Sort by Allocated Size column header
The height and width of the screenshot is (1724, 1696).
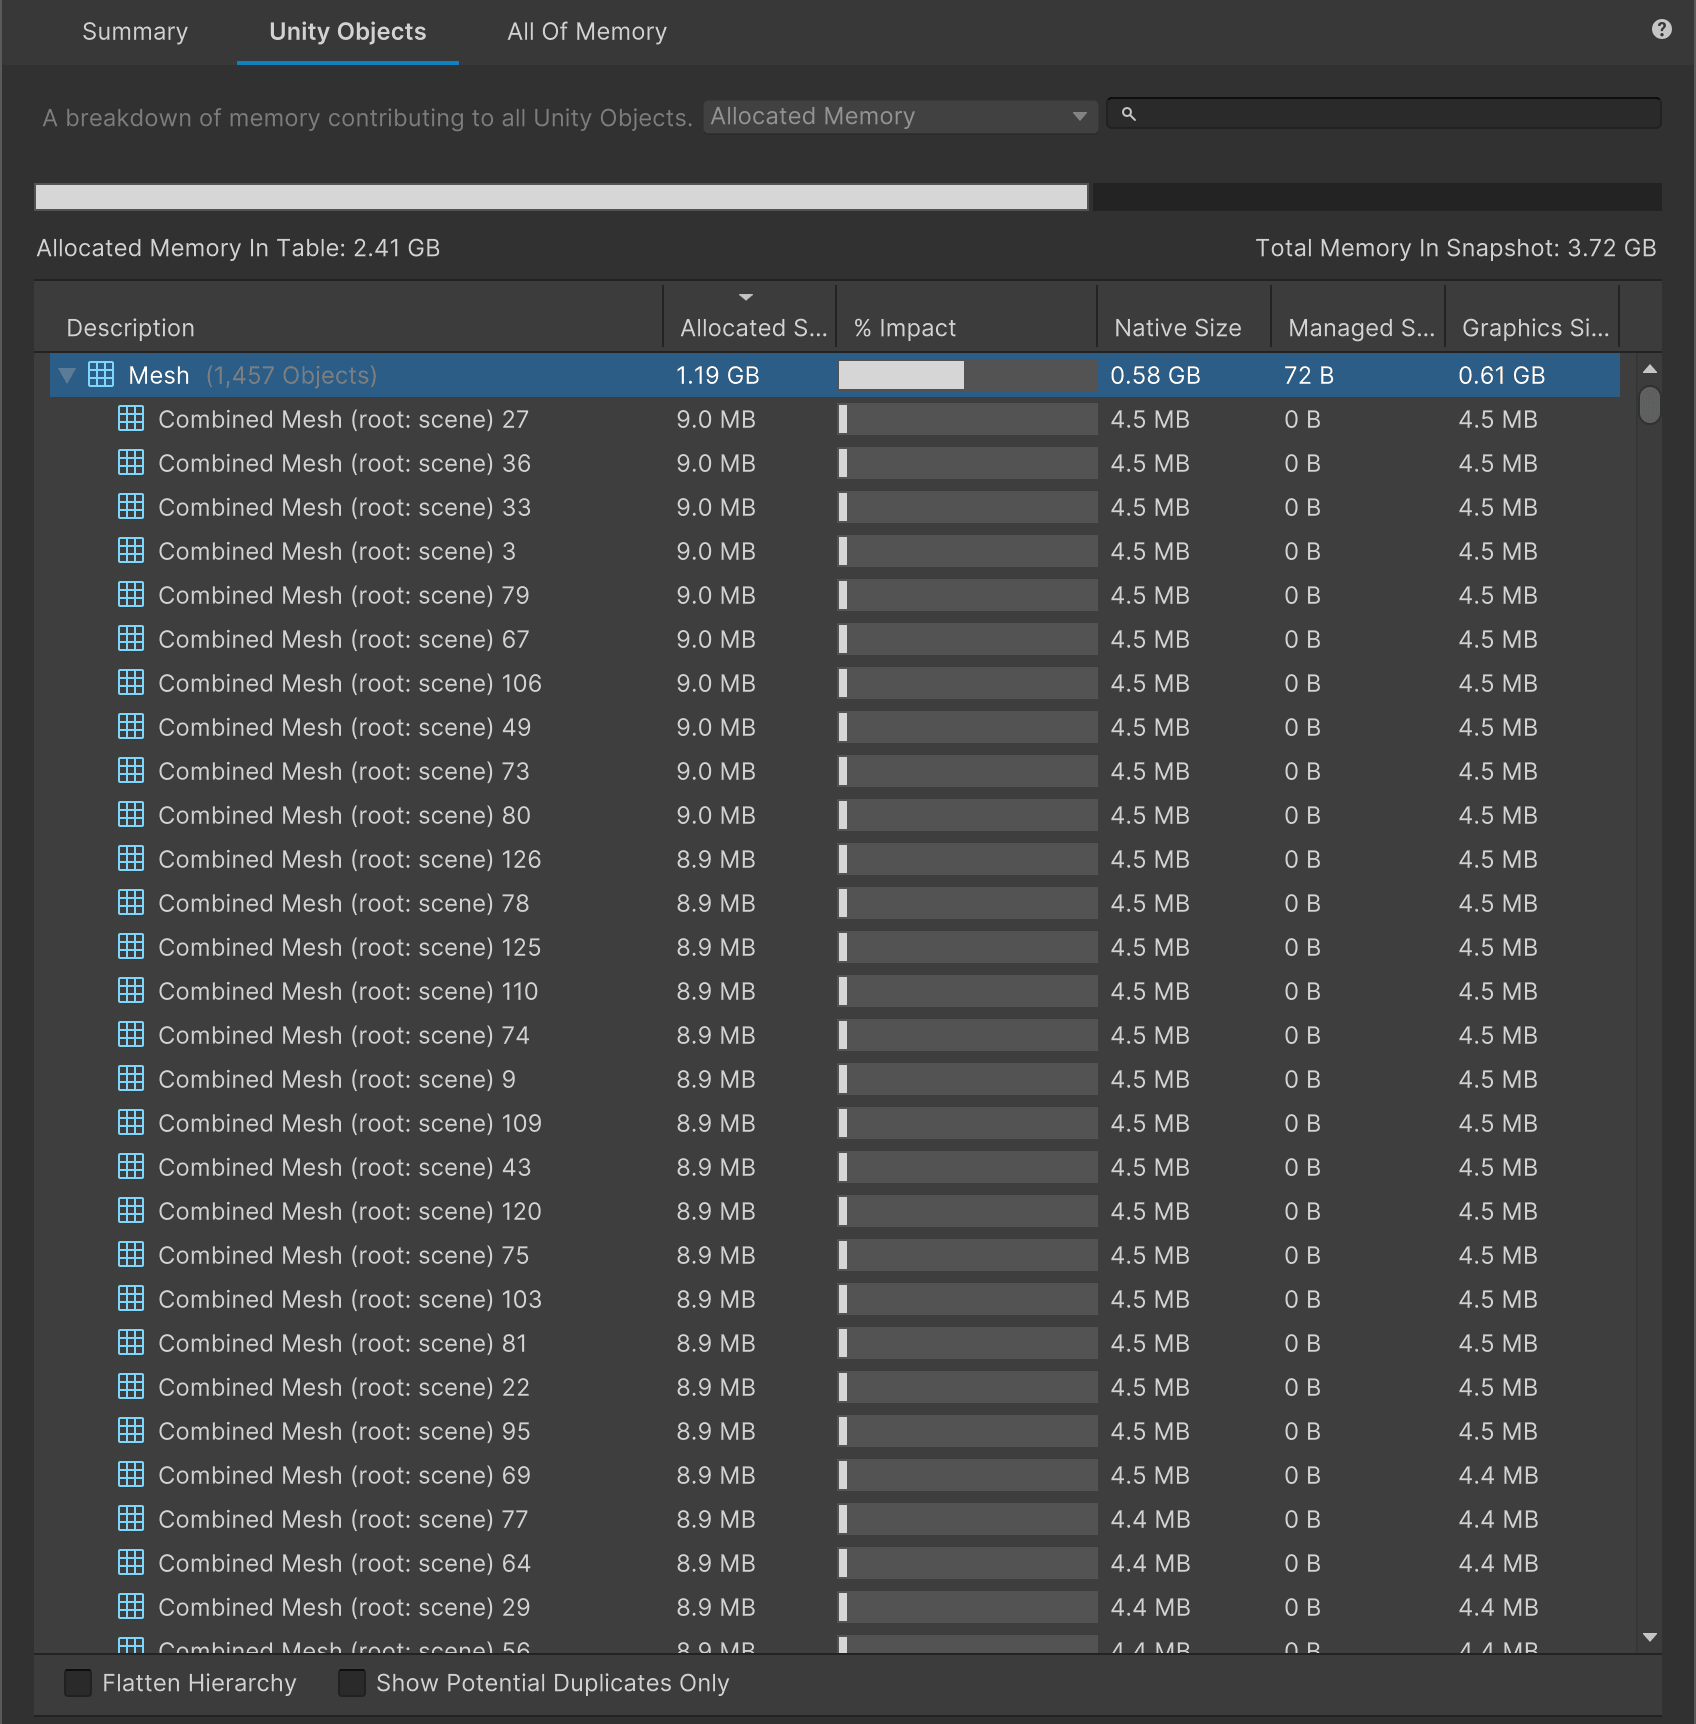(x=750, y=317)
